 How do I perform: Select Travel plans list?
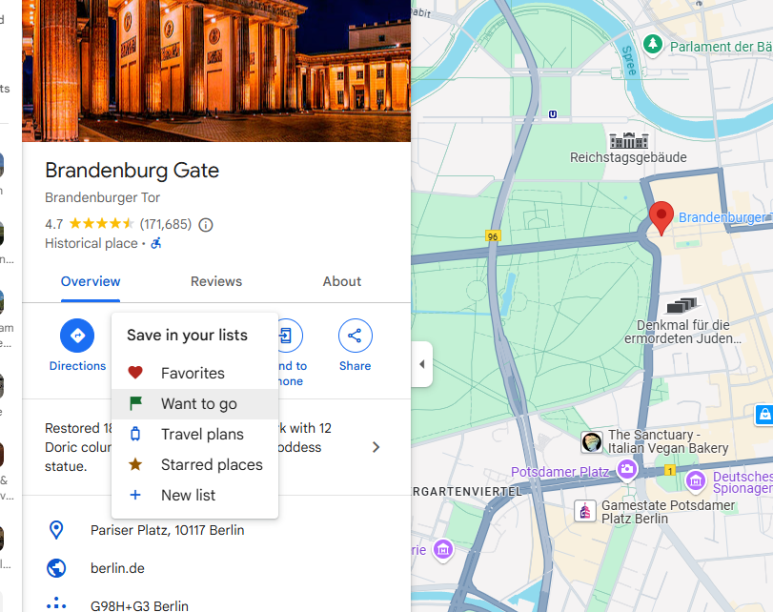coord(195,434)
